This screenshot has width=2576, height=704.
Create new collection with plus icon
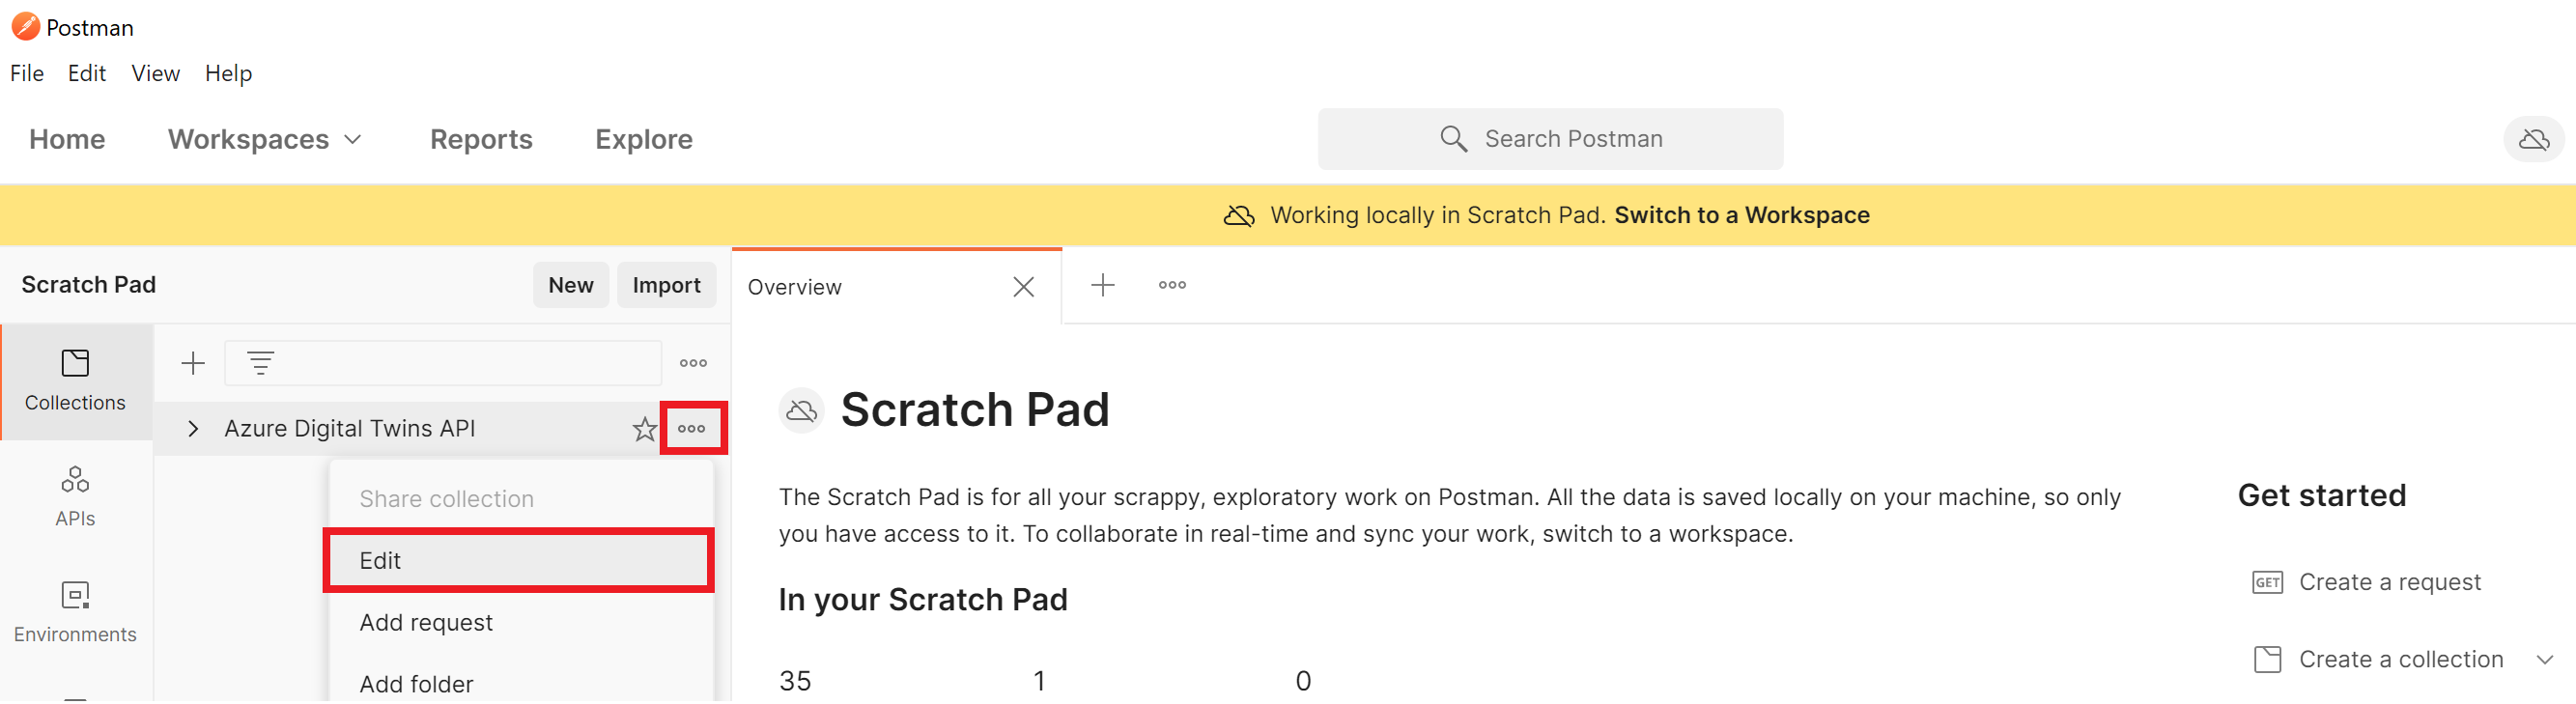pyautogui.click(x=193, y=363)
